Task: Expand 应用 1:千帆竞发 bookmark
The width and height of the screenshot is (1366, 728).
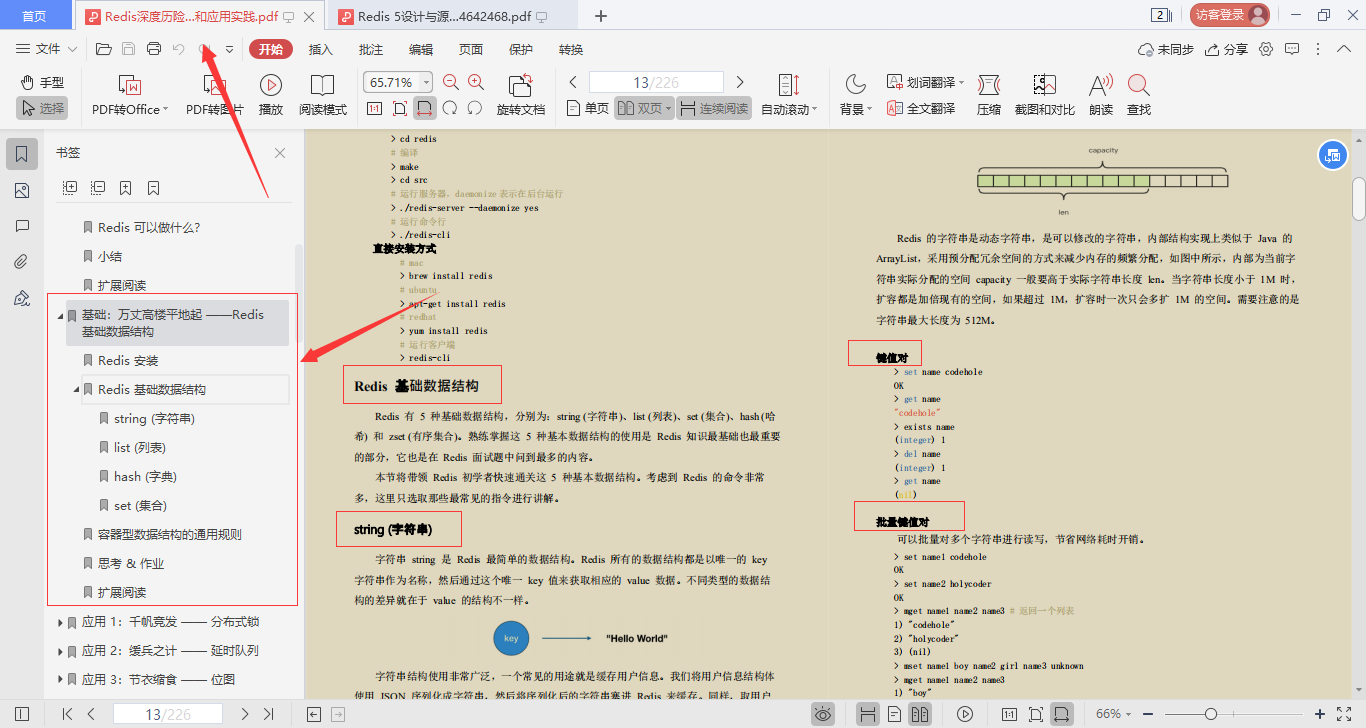Action: (x=61, y=622)
